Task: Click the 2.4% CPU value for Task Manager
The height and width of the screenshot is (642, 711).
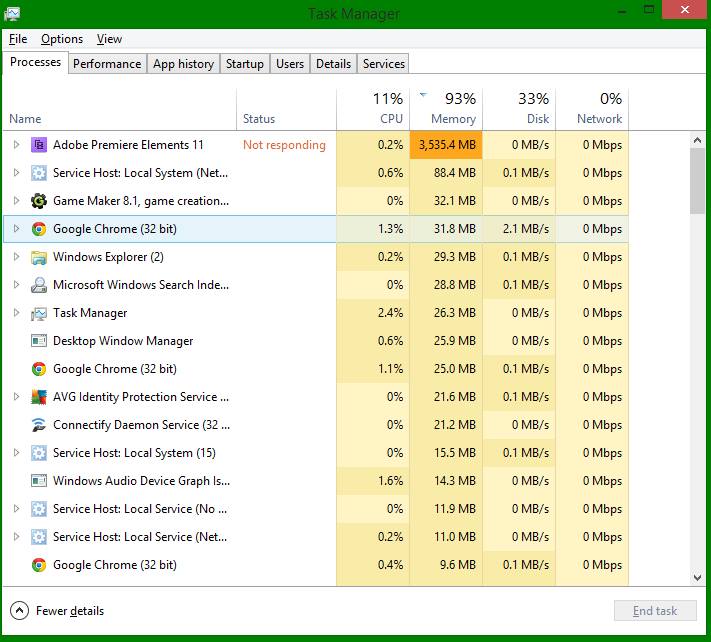Action: point(390,313)
